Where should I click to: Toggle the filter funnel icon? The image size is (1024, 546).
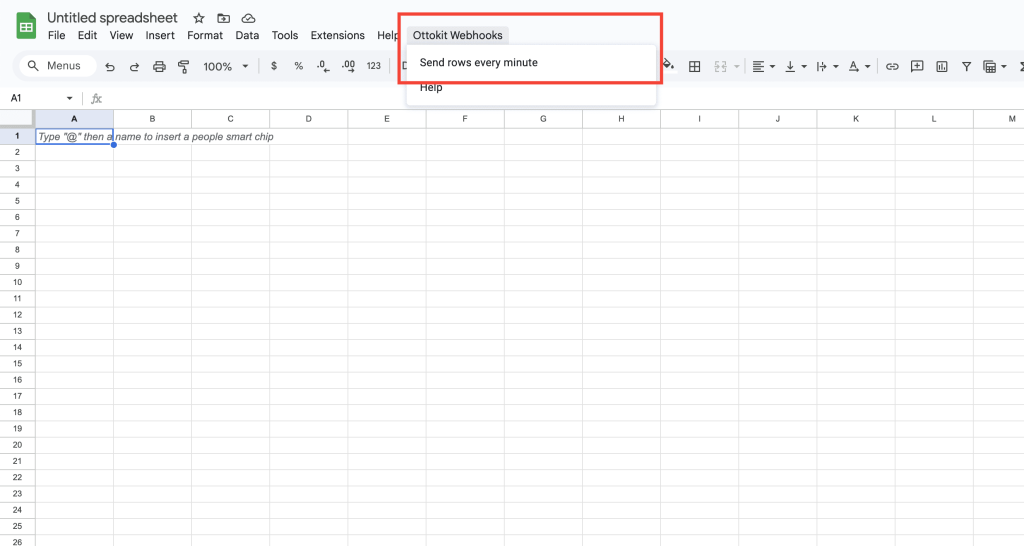(966, 67)
